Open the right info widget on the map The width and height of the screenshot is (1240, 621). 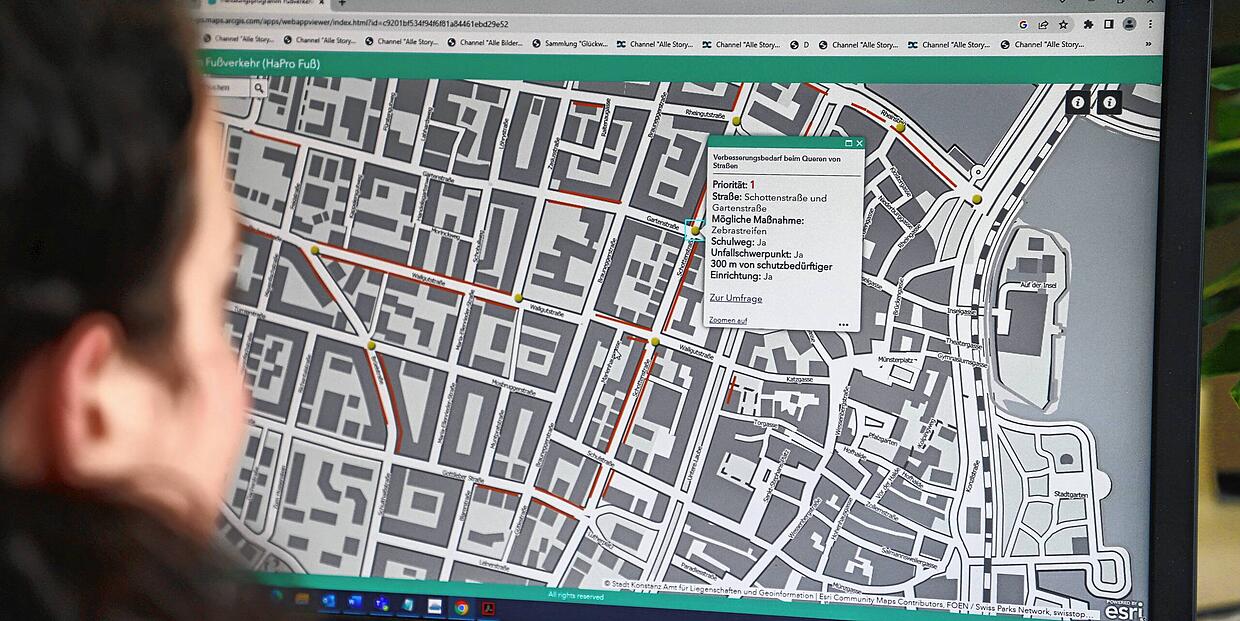pyautogui.click(x=1109, y=102)
